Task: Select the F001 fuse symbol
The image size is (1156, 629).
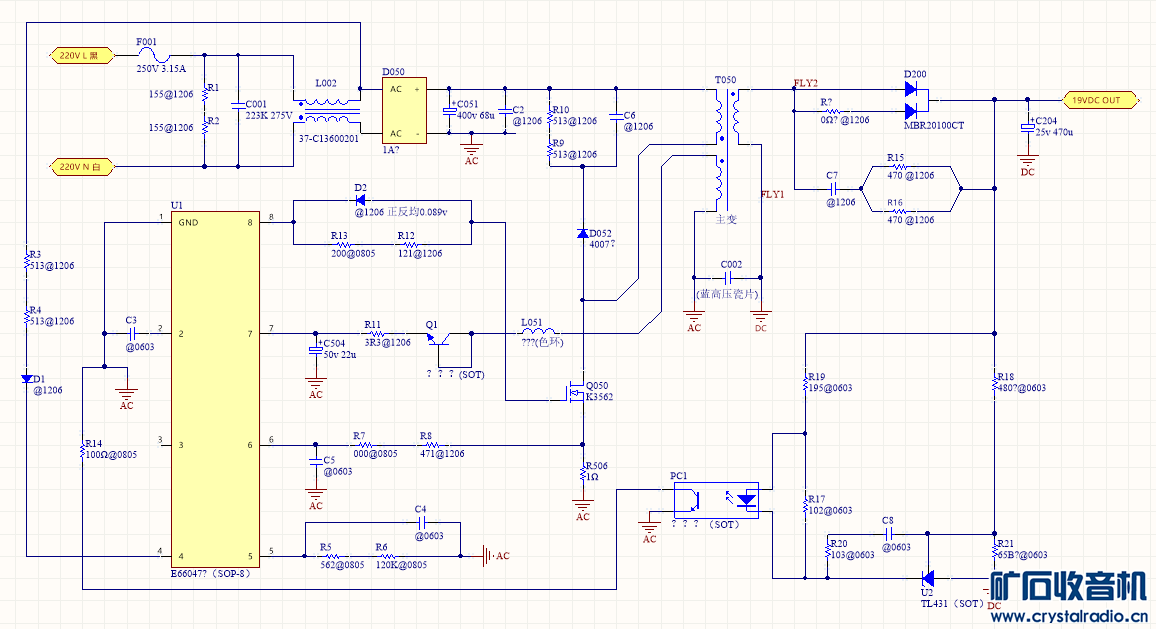Action: [x=155, y=56]
